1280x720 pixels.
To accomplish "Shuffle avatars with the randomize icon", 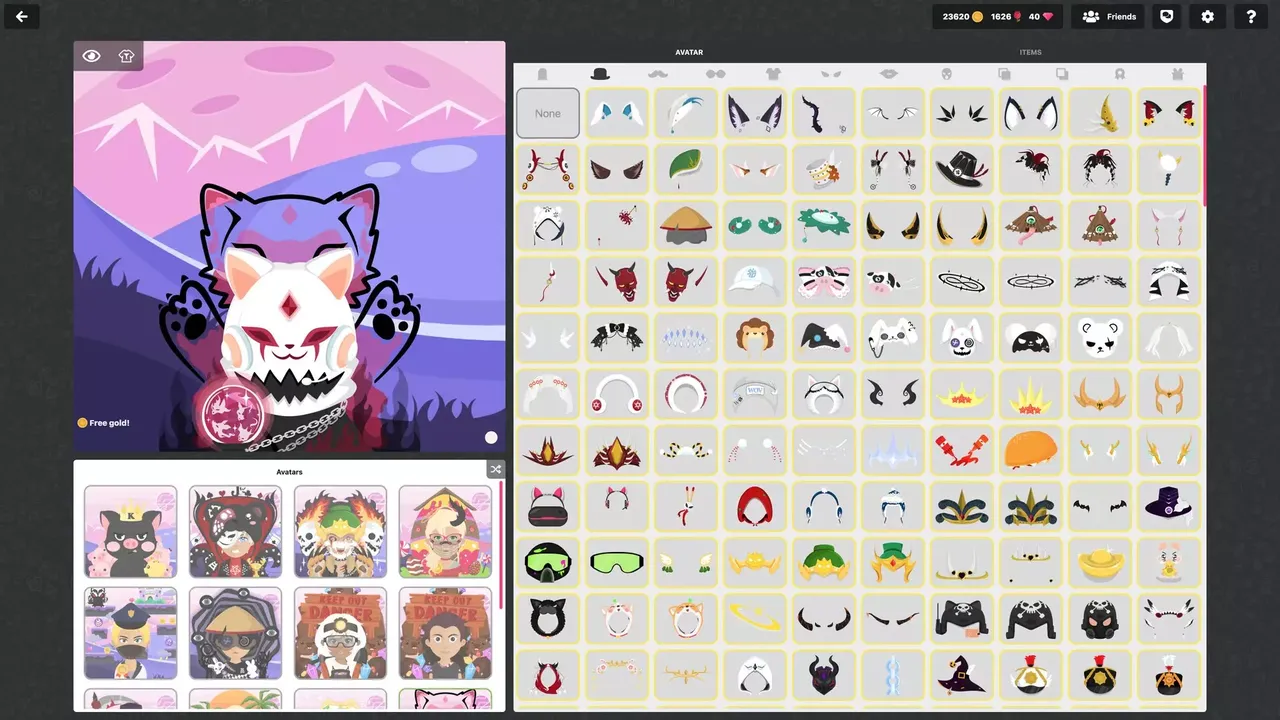I will tap(495, 469).
